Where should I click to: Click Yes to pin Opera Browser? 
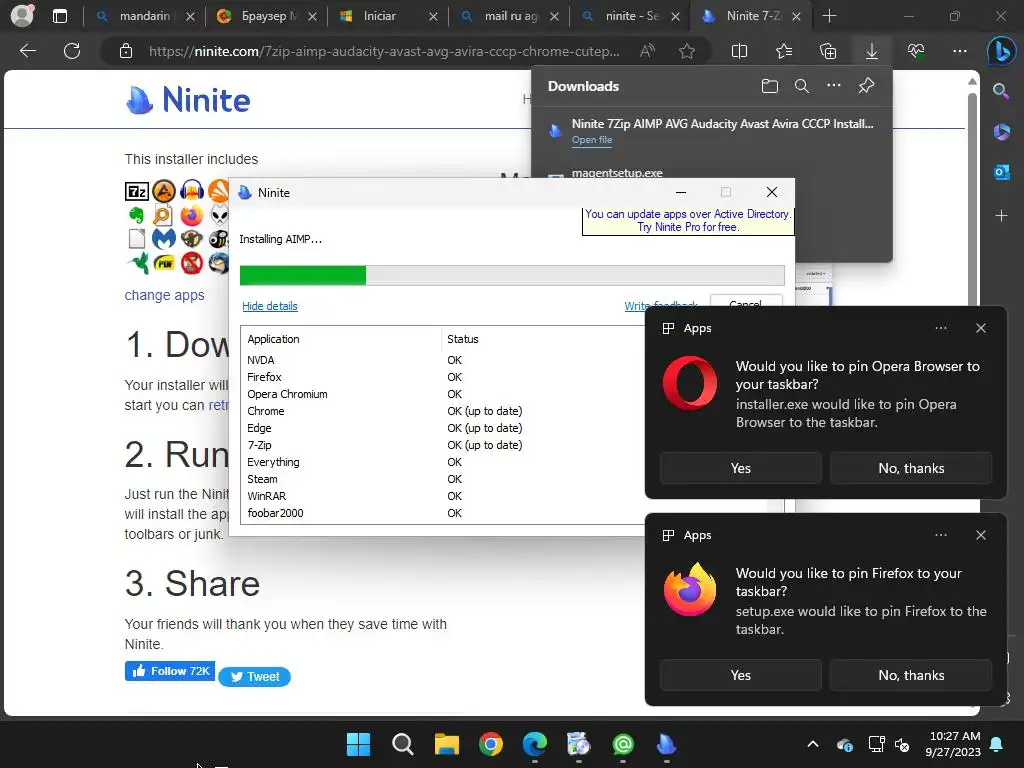[741, 468]
